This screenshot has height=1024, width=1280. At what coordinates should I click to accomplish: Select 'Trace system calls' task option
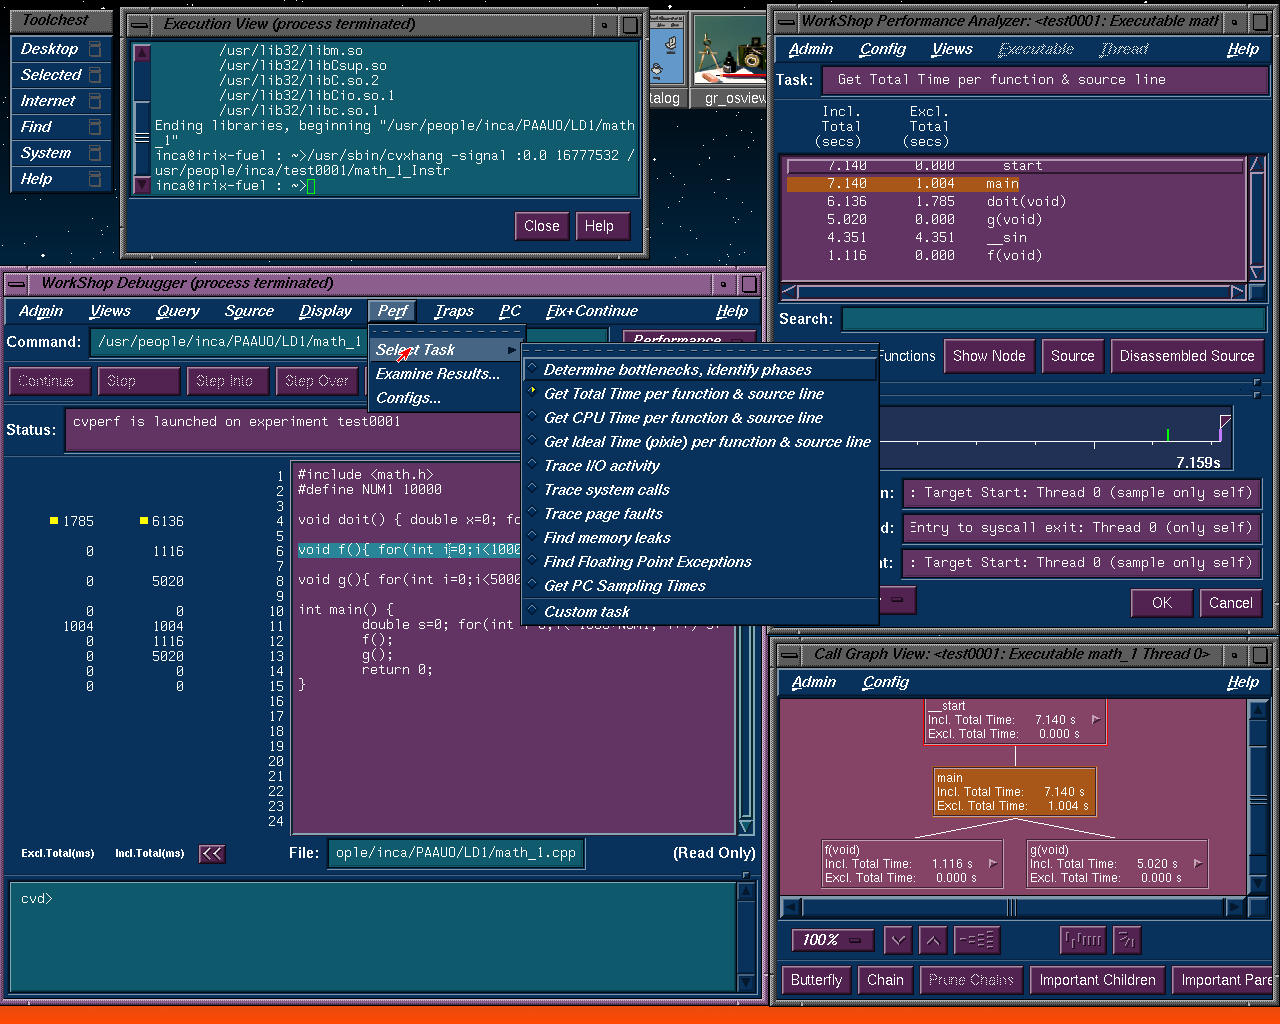[x=700, y=490]
